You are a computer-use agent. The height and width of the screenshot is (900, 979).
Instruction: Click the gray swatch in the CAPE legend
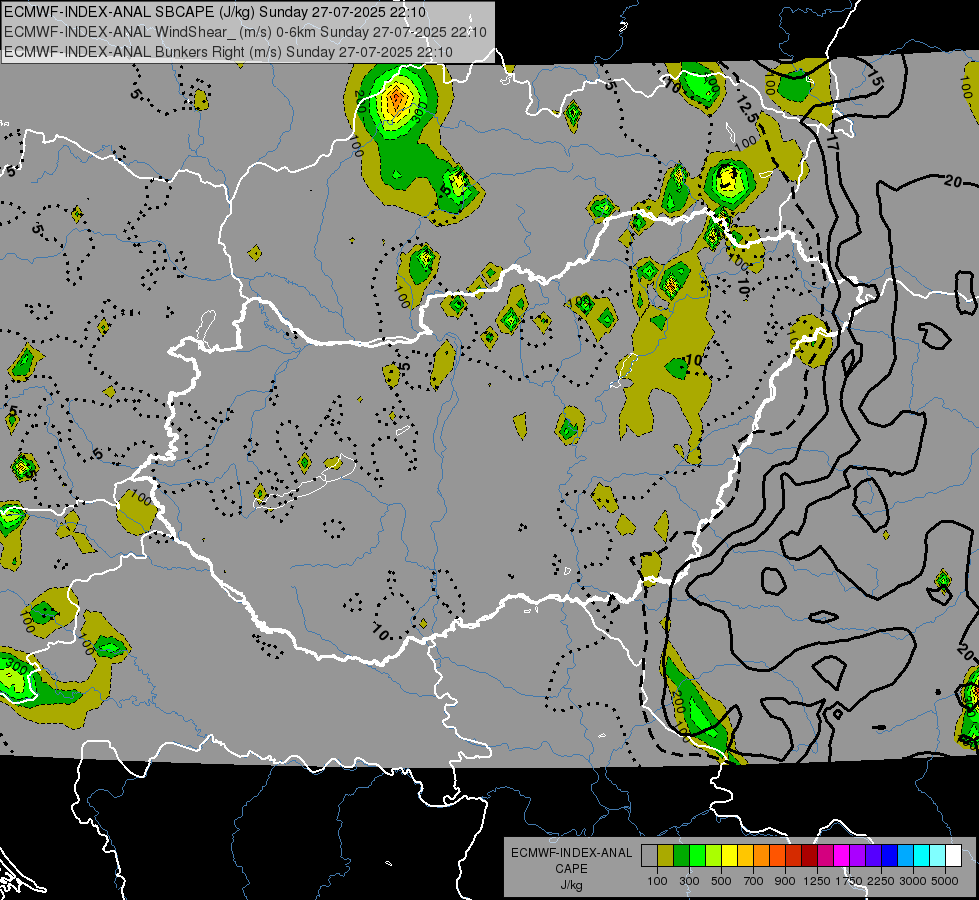[649, 855]
